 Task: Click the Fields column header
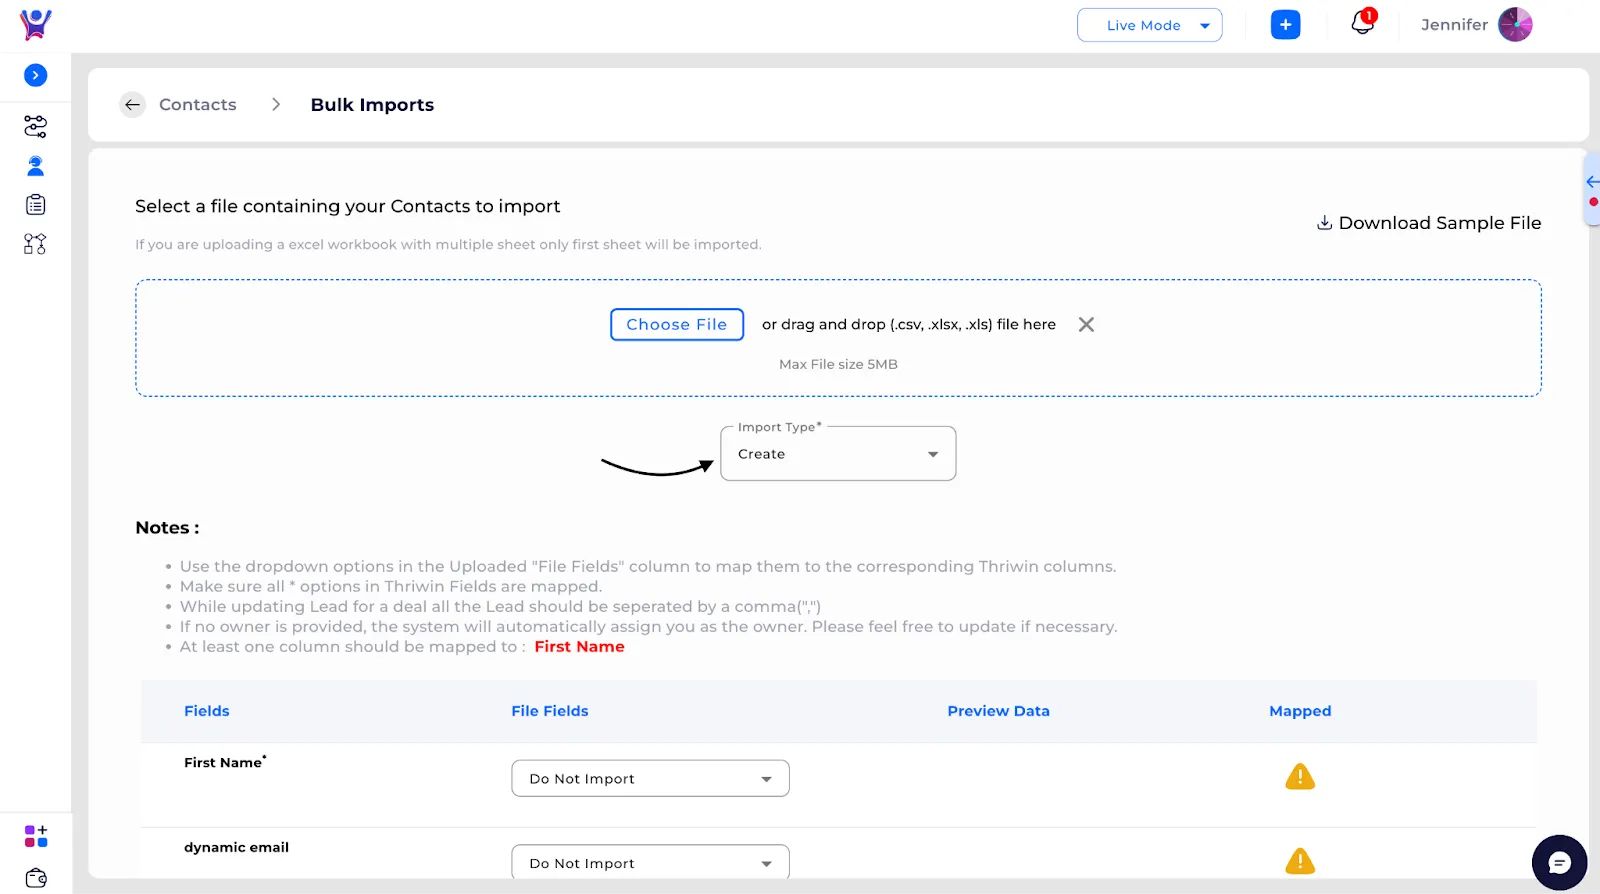207,711
